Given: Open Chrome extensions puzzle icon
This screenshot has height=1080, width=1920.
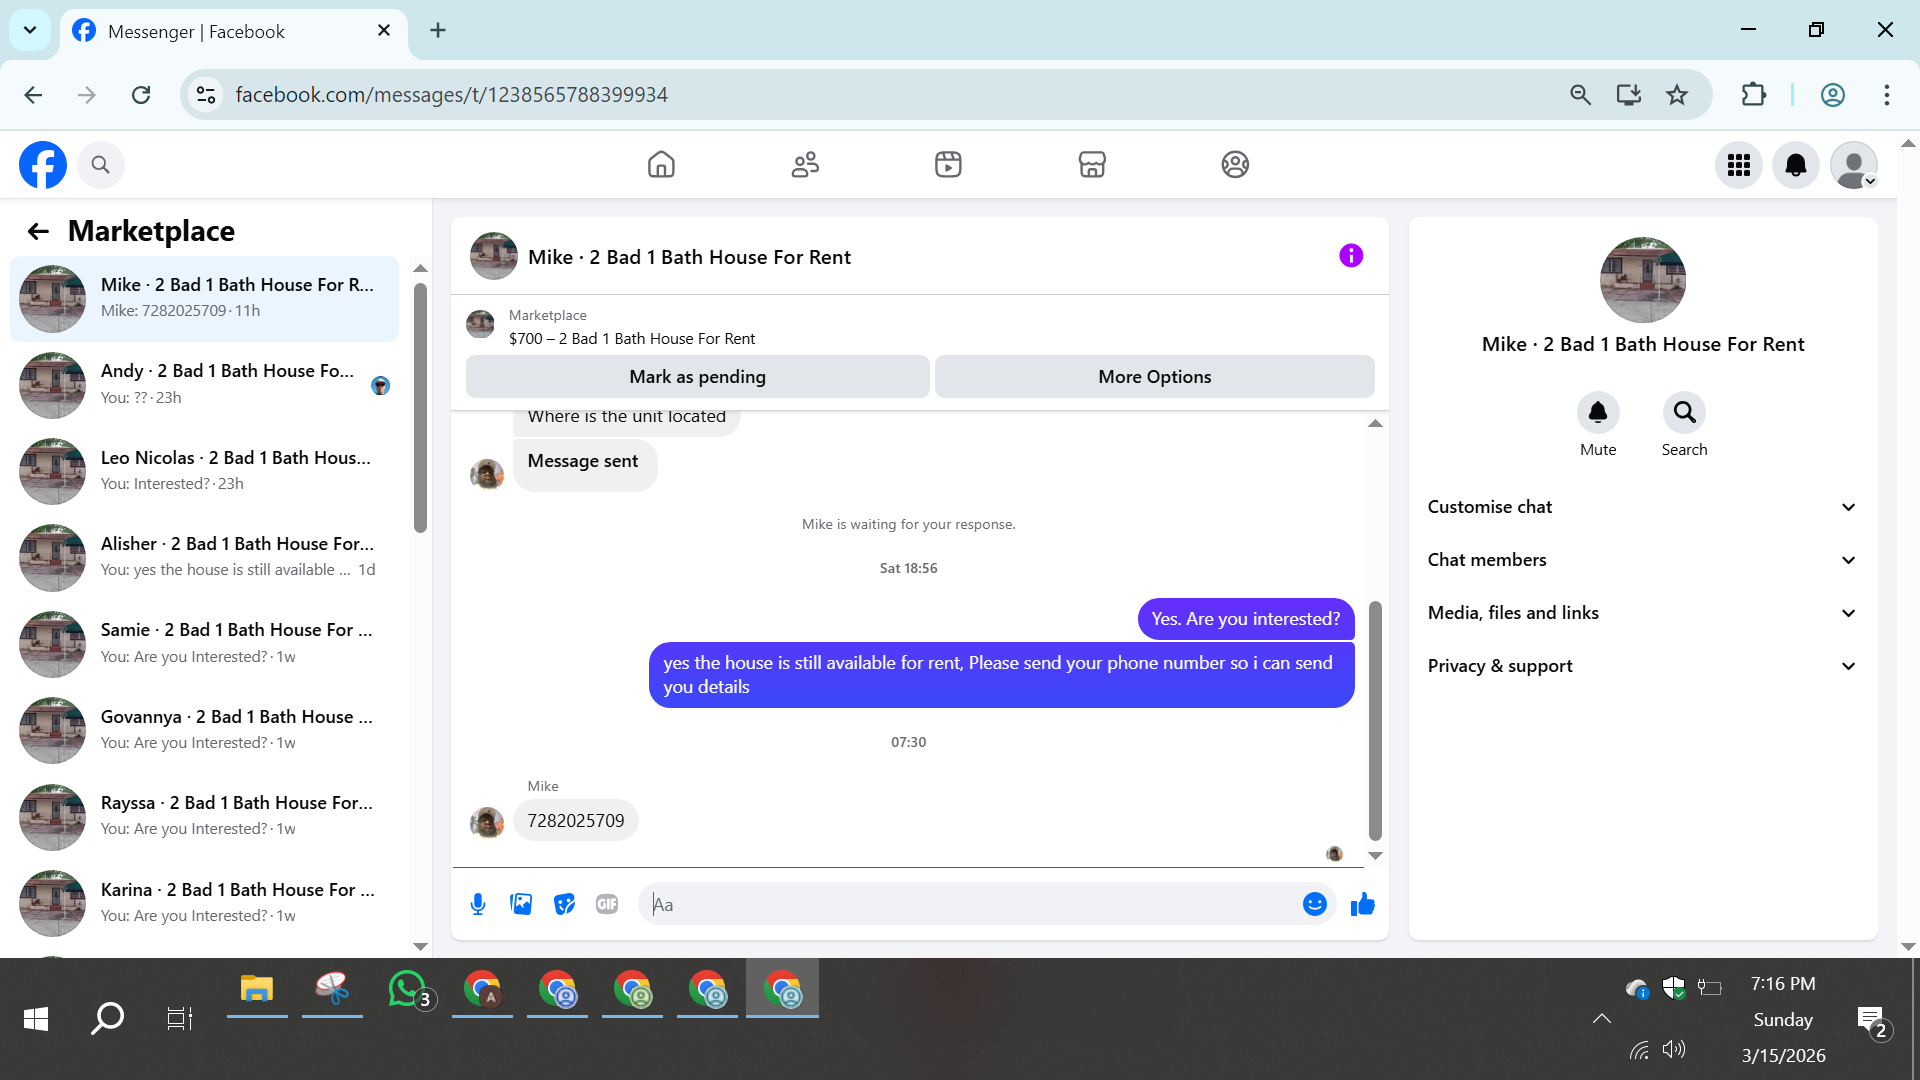Looking at the screenshot, I should [x=1754, y=95].
